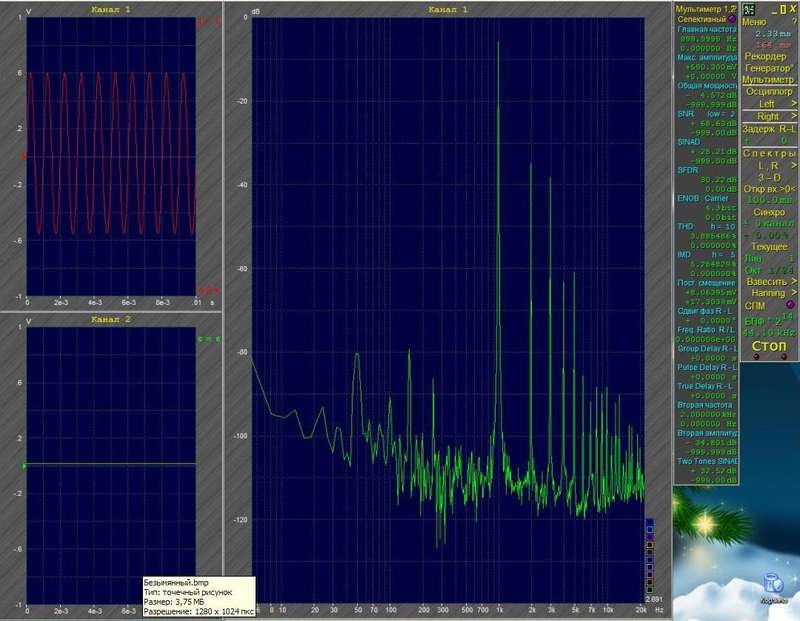800x621 pixels.
Task: Click the Канал 2 oscilloscope title
Action: click(x=111, y=319)
